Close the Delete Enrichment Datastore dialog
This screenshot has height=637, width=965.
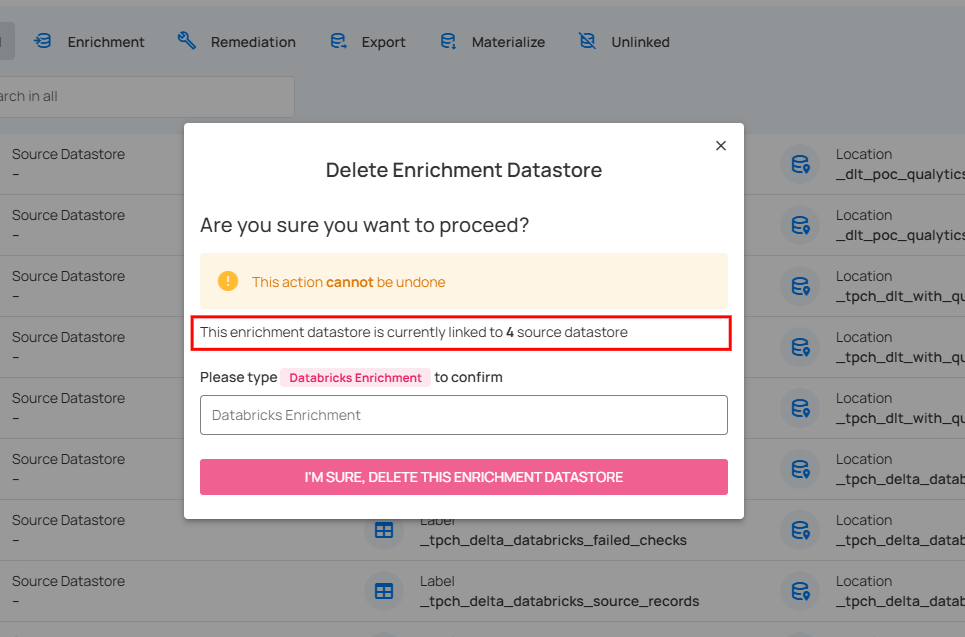click(721, 146)
